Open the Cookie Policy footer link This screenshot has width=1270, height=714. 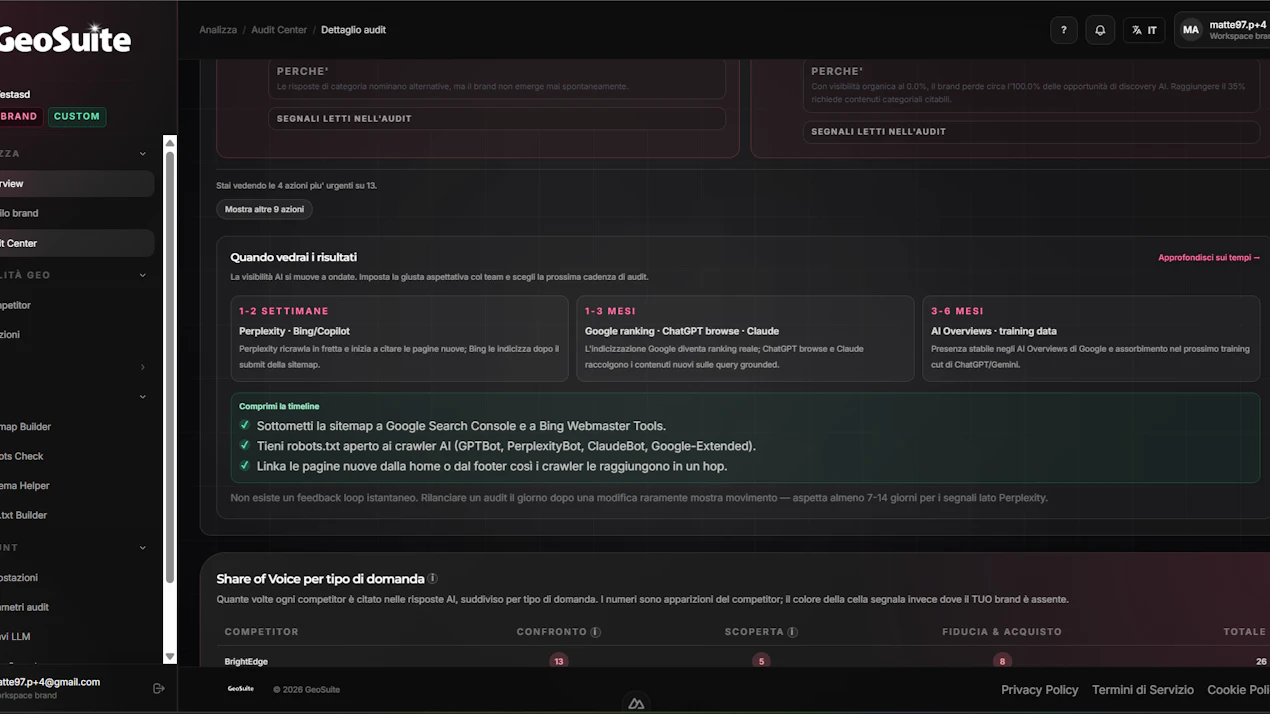tap(1238, 690)
